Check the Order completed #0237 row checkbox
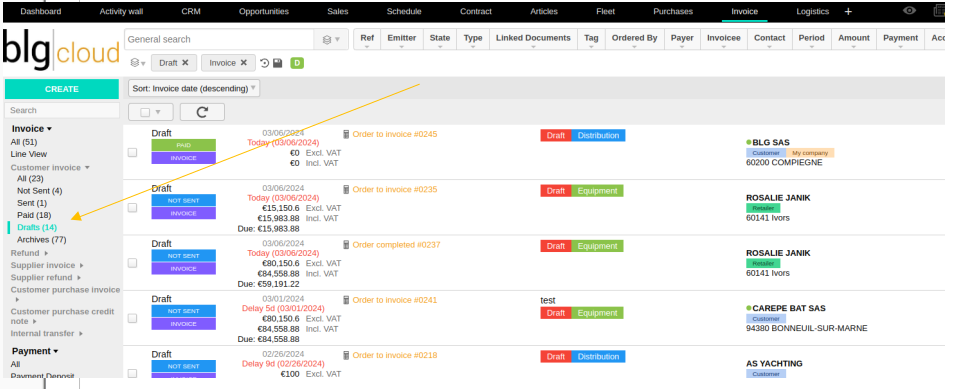 [x=132, y=263]
